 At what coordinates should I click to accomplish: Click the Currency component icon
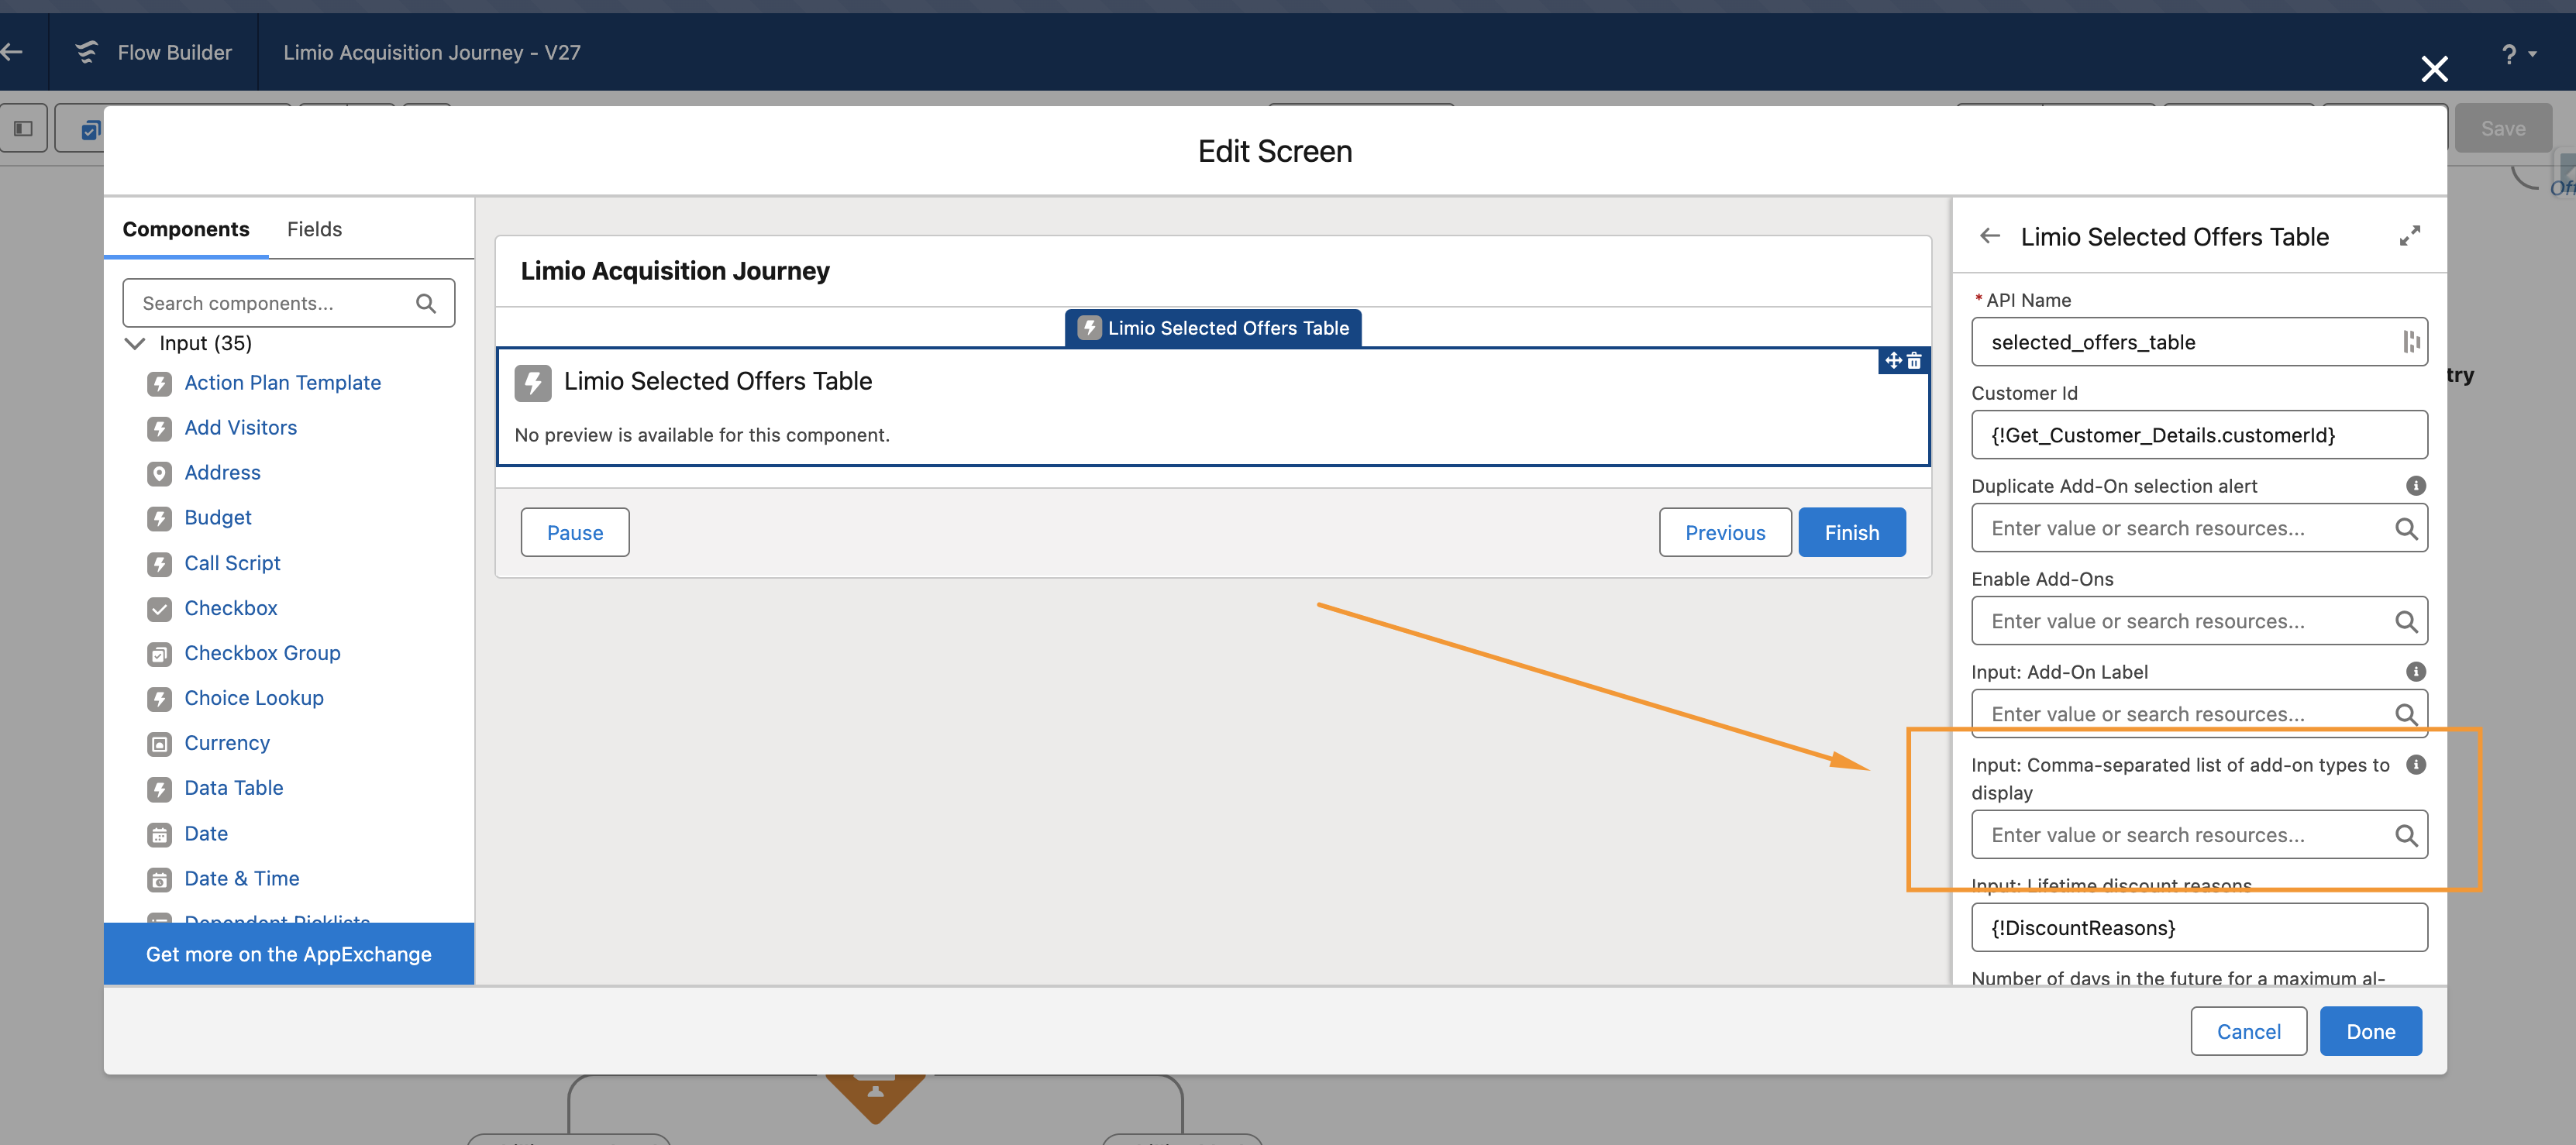click(159, 744)
